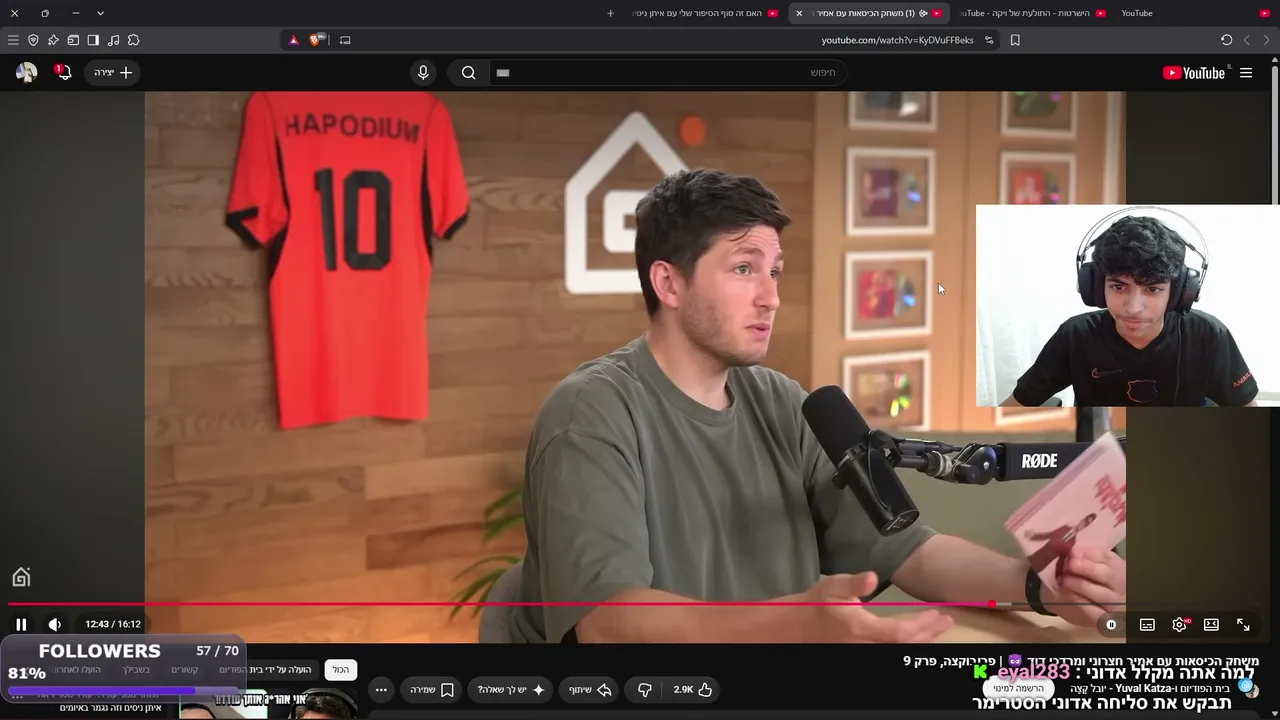Viewport: 1280px width, 720px height.
Task: Open the Brave Rewards triangle icon
Action: [x=293, y=40]
